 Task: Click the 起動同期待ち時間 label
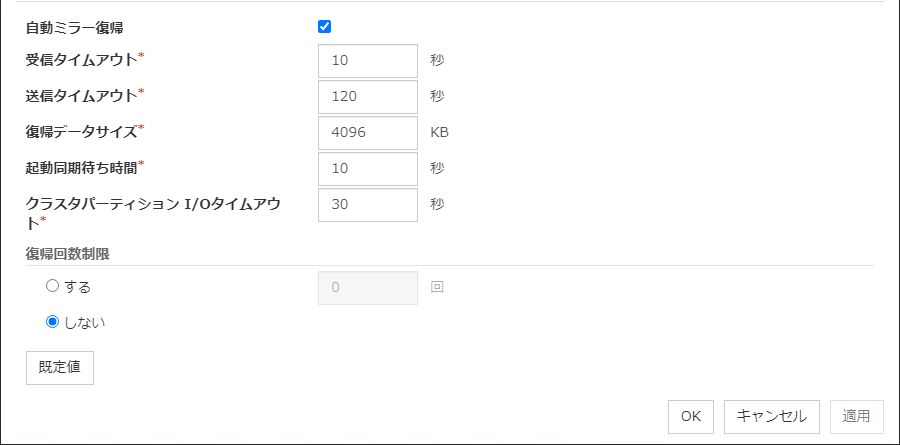click(x=84, y=167)
